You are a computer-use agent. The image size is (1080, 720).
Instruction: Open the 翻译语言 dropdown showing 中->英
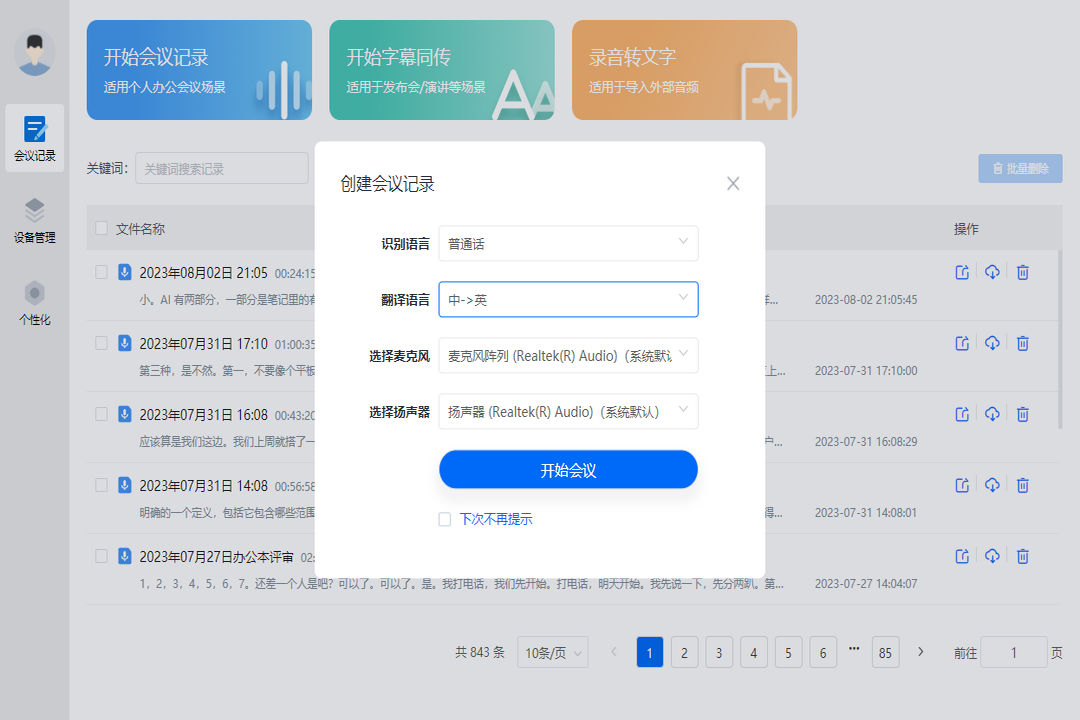[x=568, y=299]
